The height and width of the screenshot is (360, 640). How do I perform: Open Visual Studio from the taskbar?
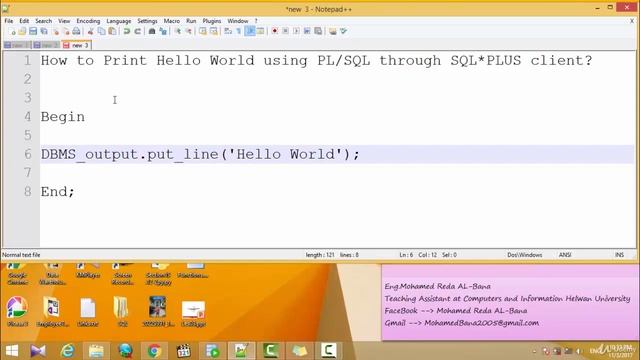38,351
